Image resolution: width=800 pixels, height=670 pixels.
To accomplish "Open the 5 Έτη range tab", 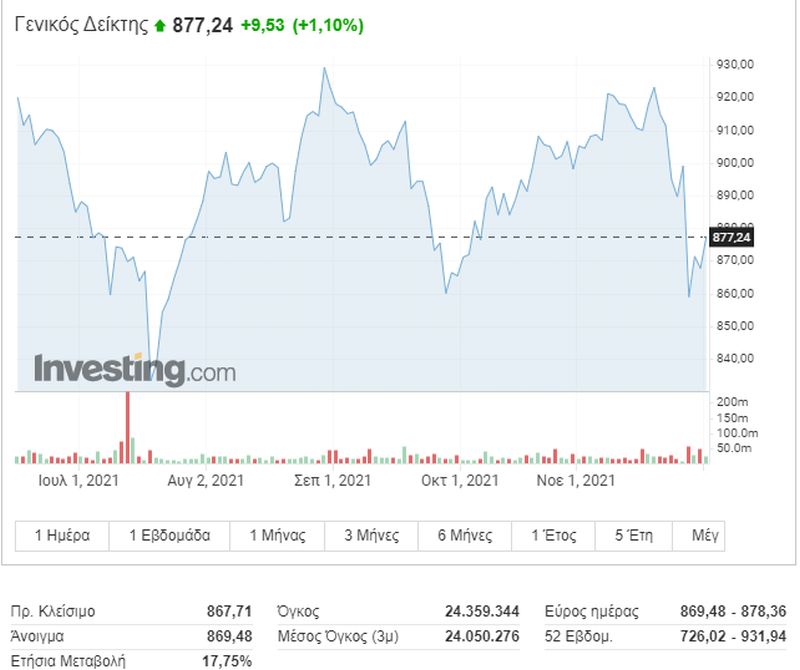I will tap(634, 536).
